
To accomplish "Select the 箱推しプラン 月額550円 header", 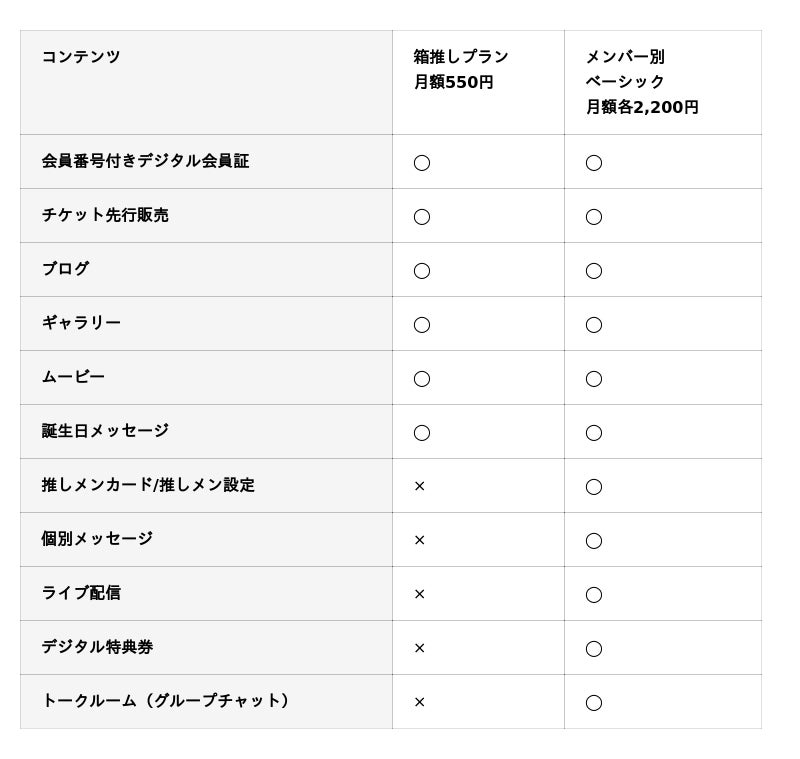I will [461, 69].
